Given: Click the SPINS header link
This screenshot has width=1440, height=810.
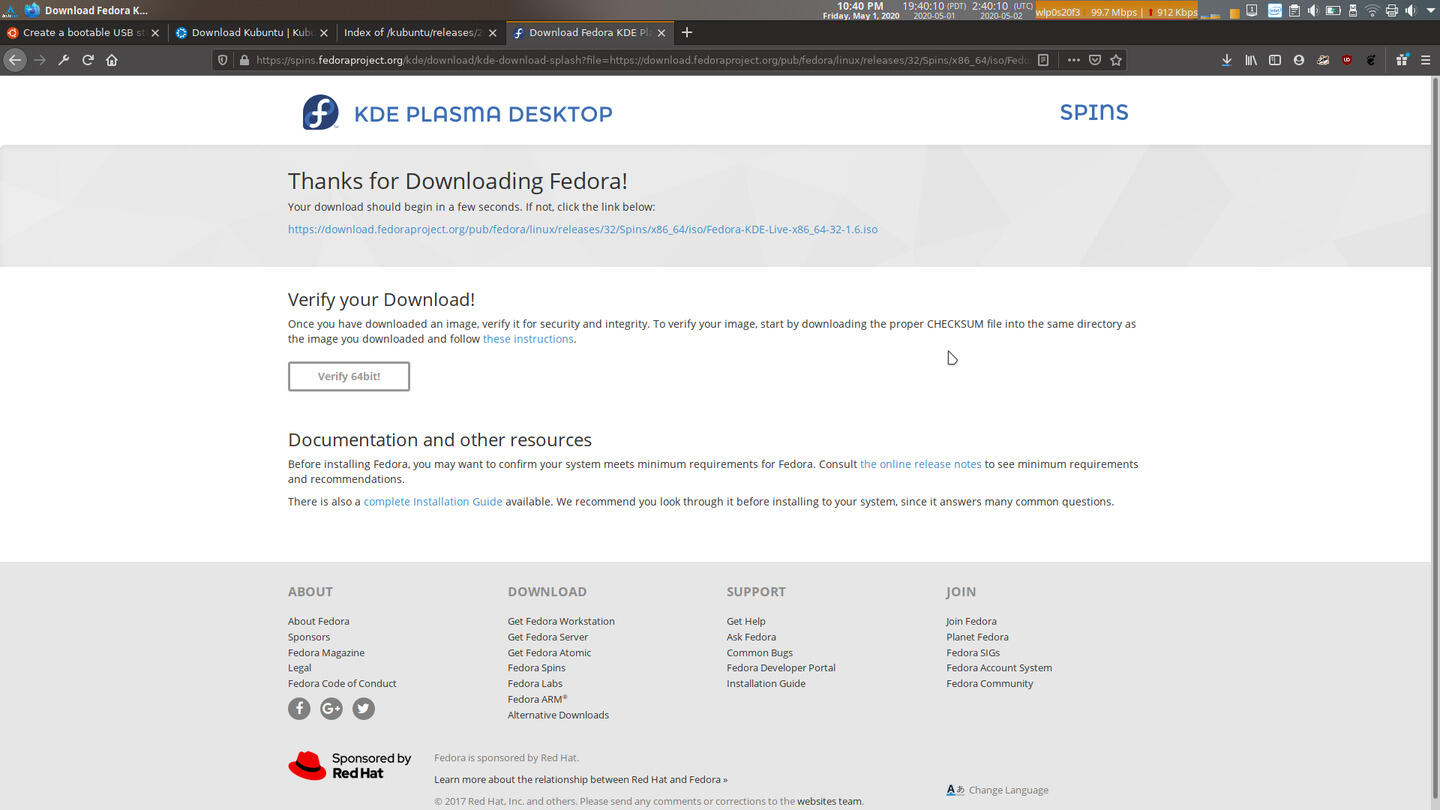Looking at the screenshot, I should pyautogui.click(x=1094, y=112).
